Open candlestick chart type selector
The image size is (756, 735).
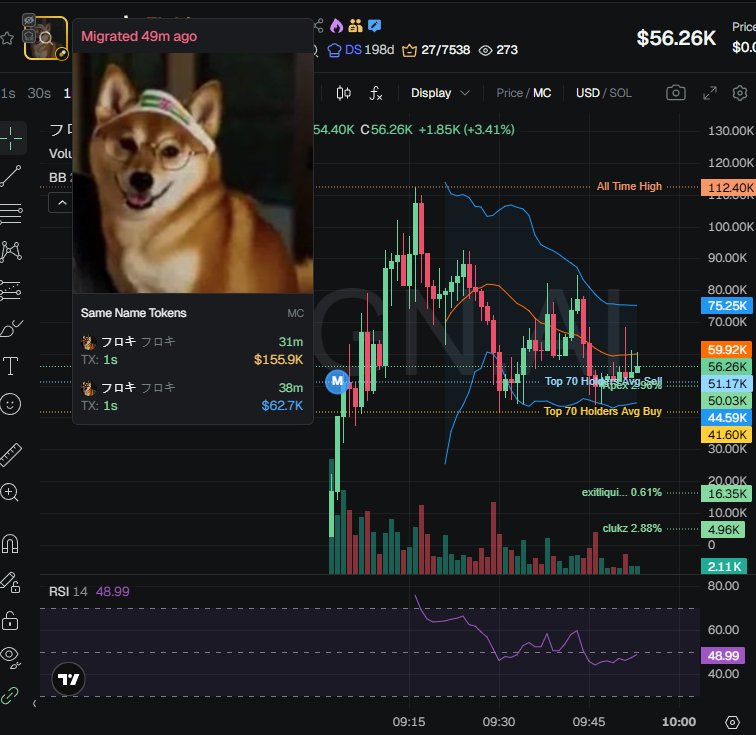[343, 93]
